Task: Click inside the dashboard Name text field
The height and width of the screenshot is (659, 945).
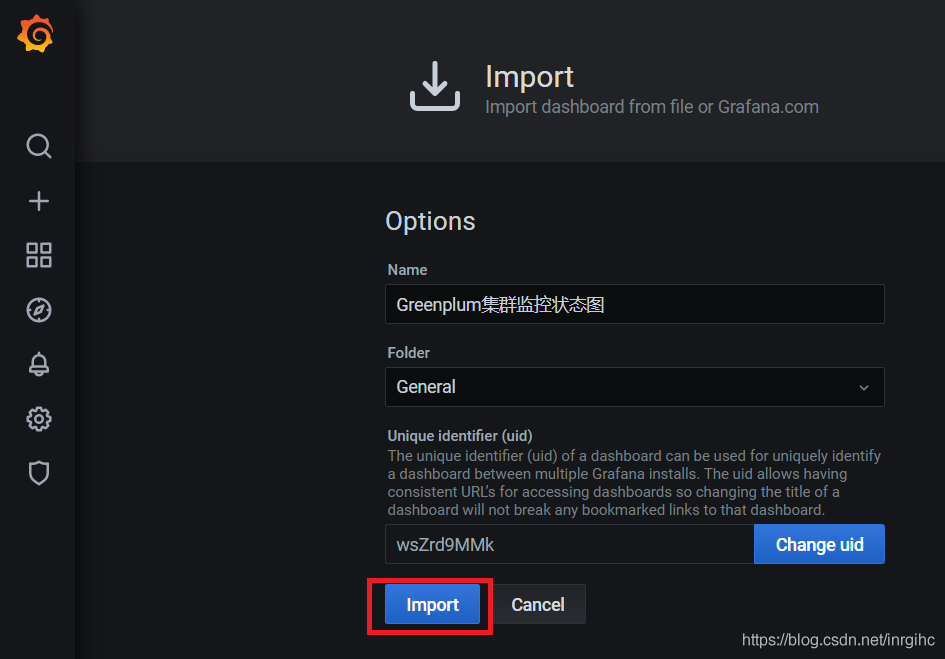Action: (x=634, y=304)
